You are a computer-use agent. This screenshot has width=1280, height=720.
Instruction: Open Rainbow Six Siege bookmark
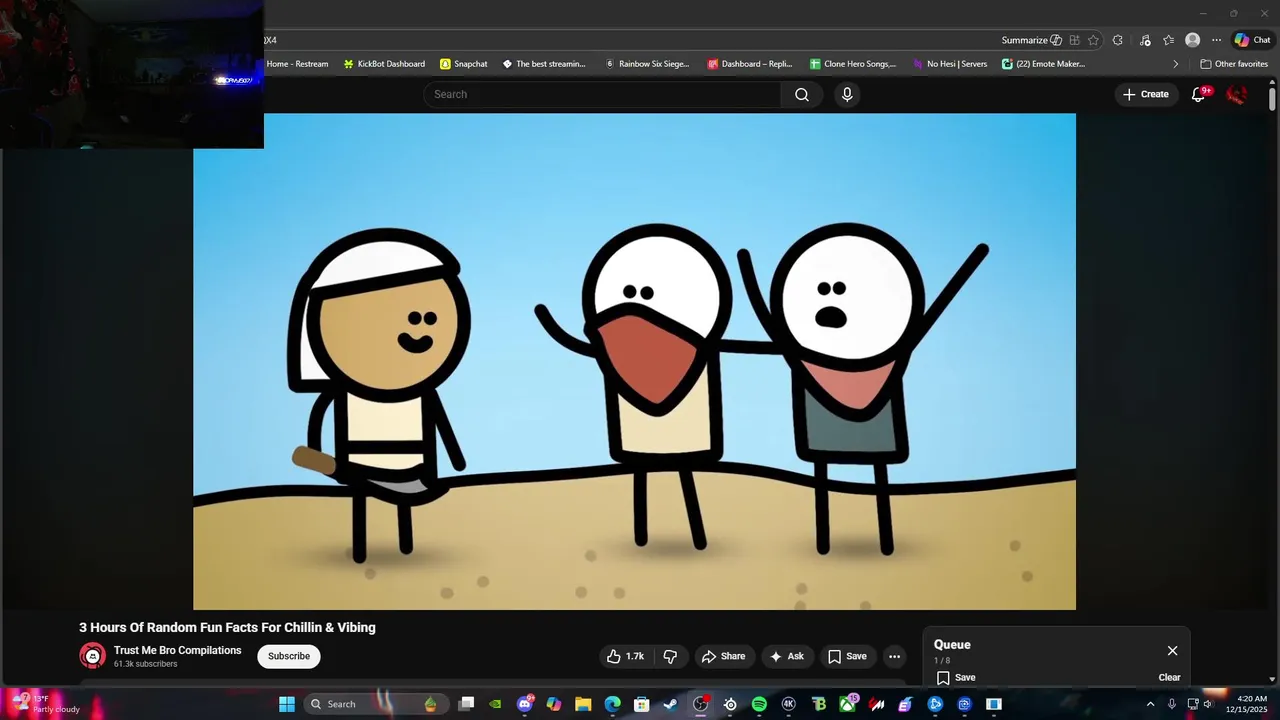(x=647, y=64)
